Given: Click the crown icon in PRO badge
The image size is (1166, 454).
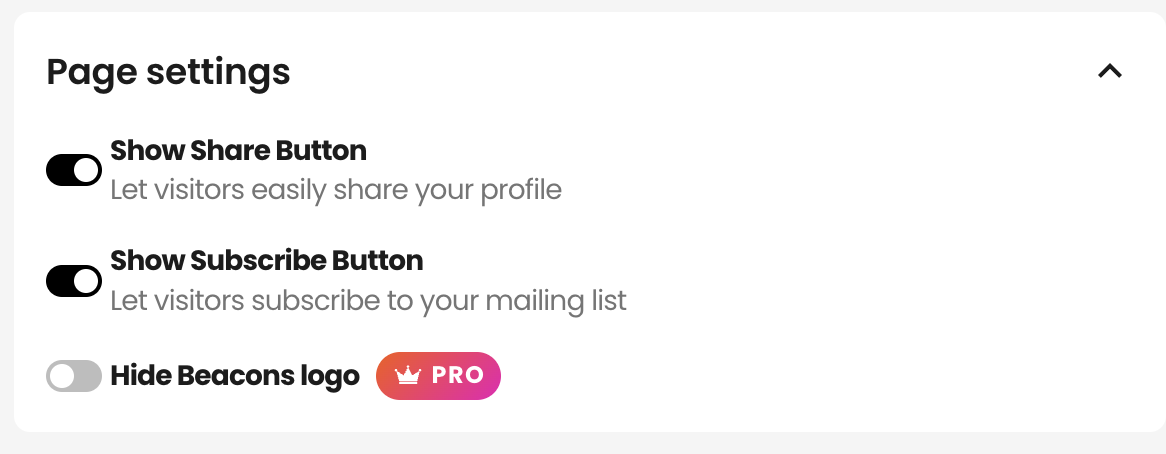Looking at the screenshot, I should (408, 376).
